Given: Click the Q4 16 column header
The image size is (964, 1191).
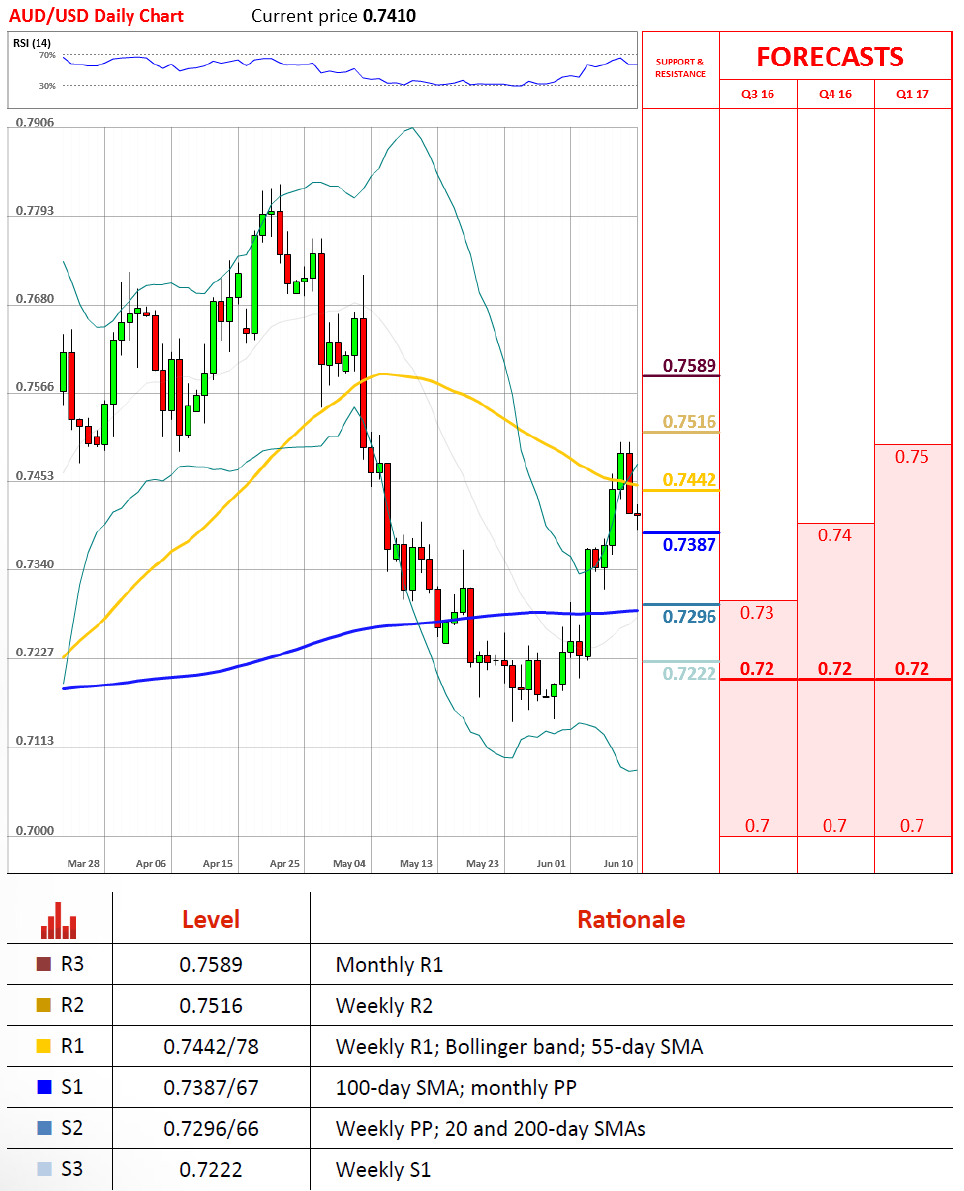Looking at the screenshot, I should 835,94.
